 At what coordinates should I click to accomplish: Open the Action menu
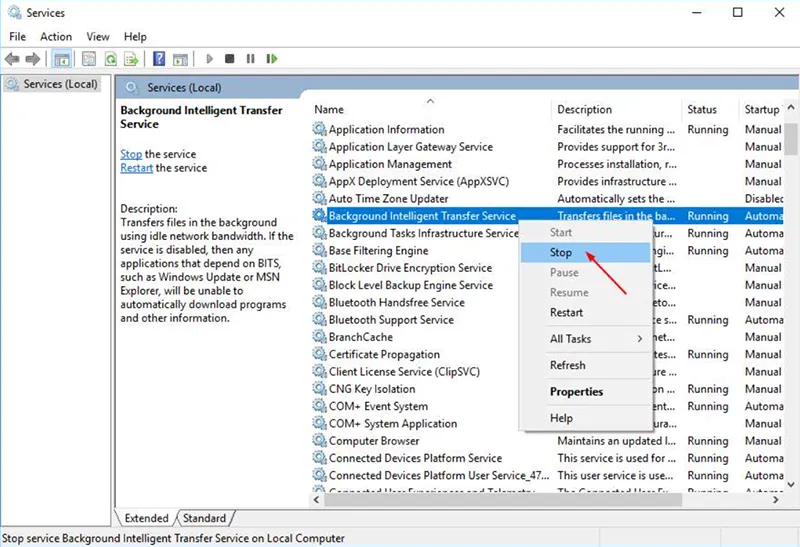pyautogui.click(x=56, y=37)
